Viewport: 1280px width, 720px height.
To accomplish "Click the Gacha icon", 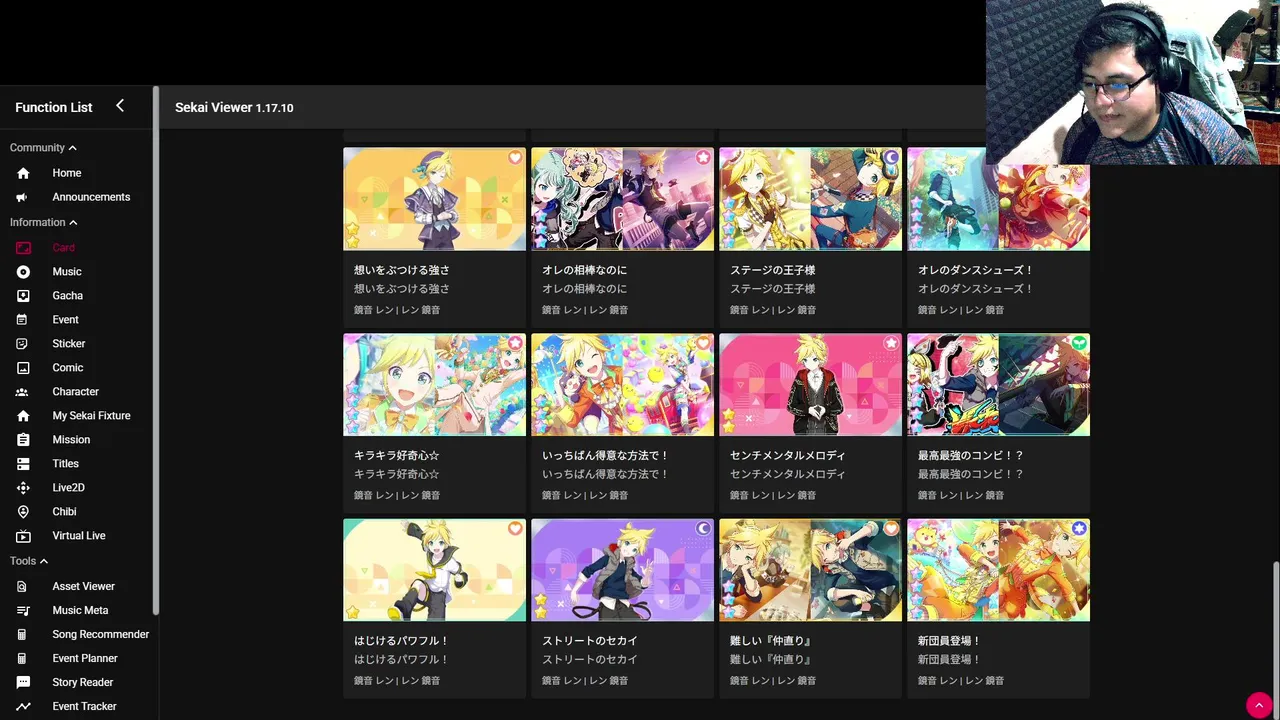I will [x=23, y=295].
